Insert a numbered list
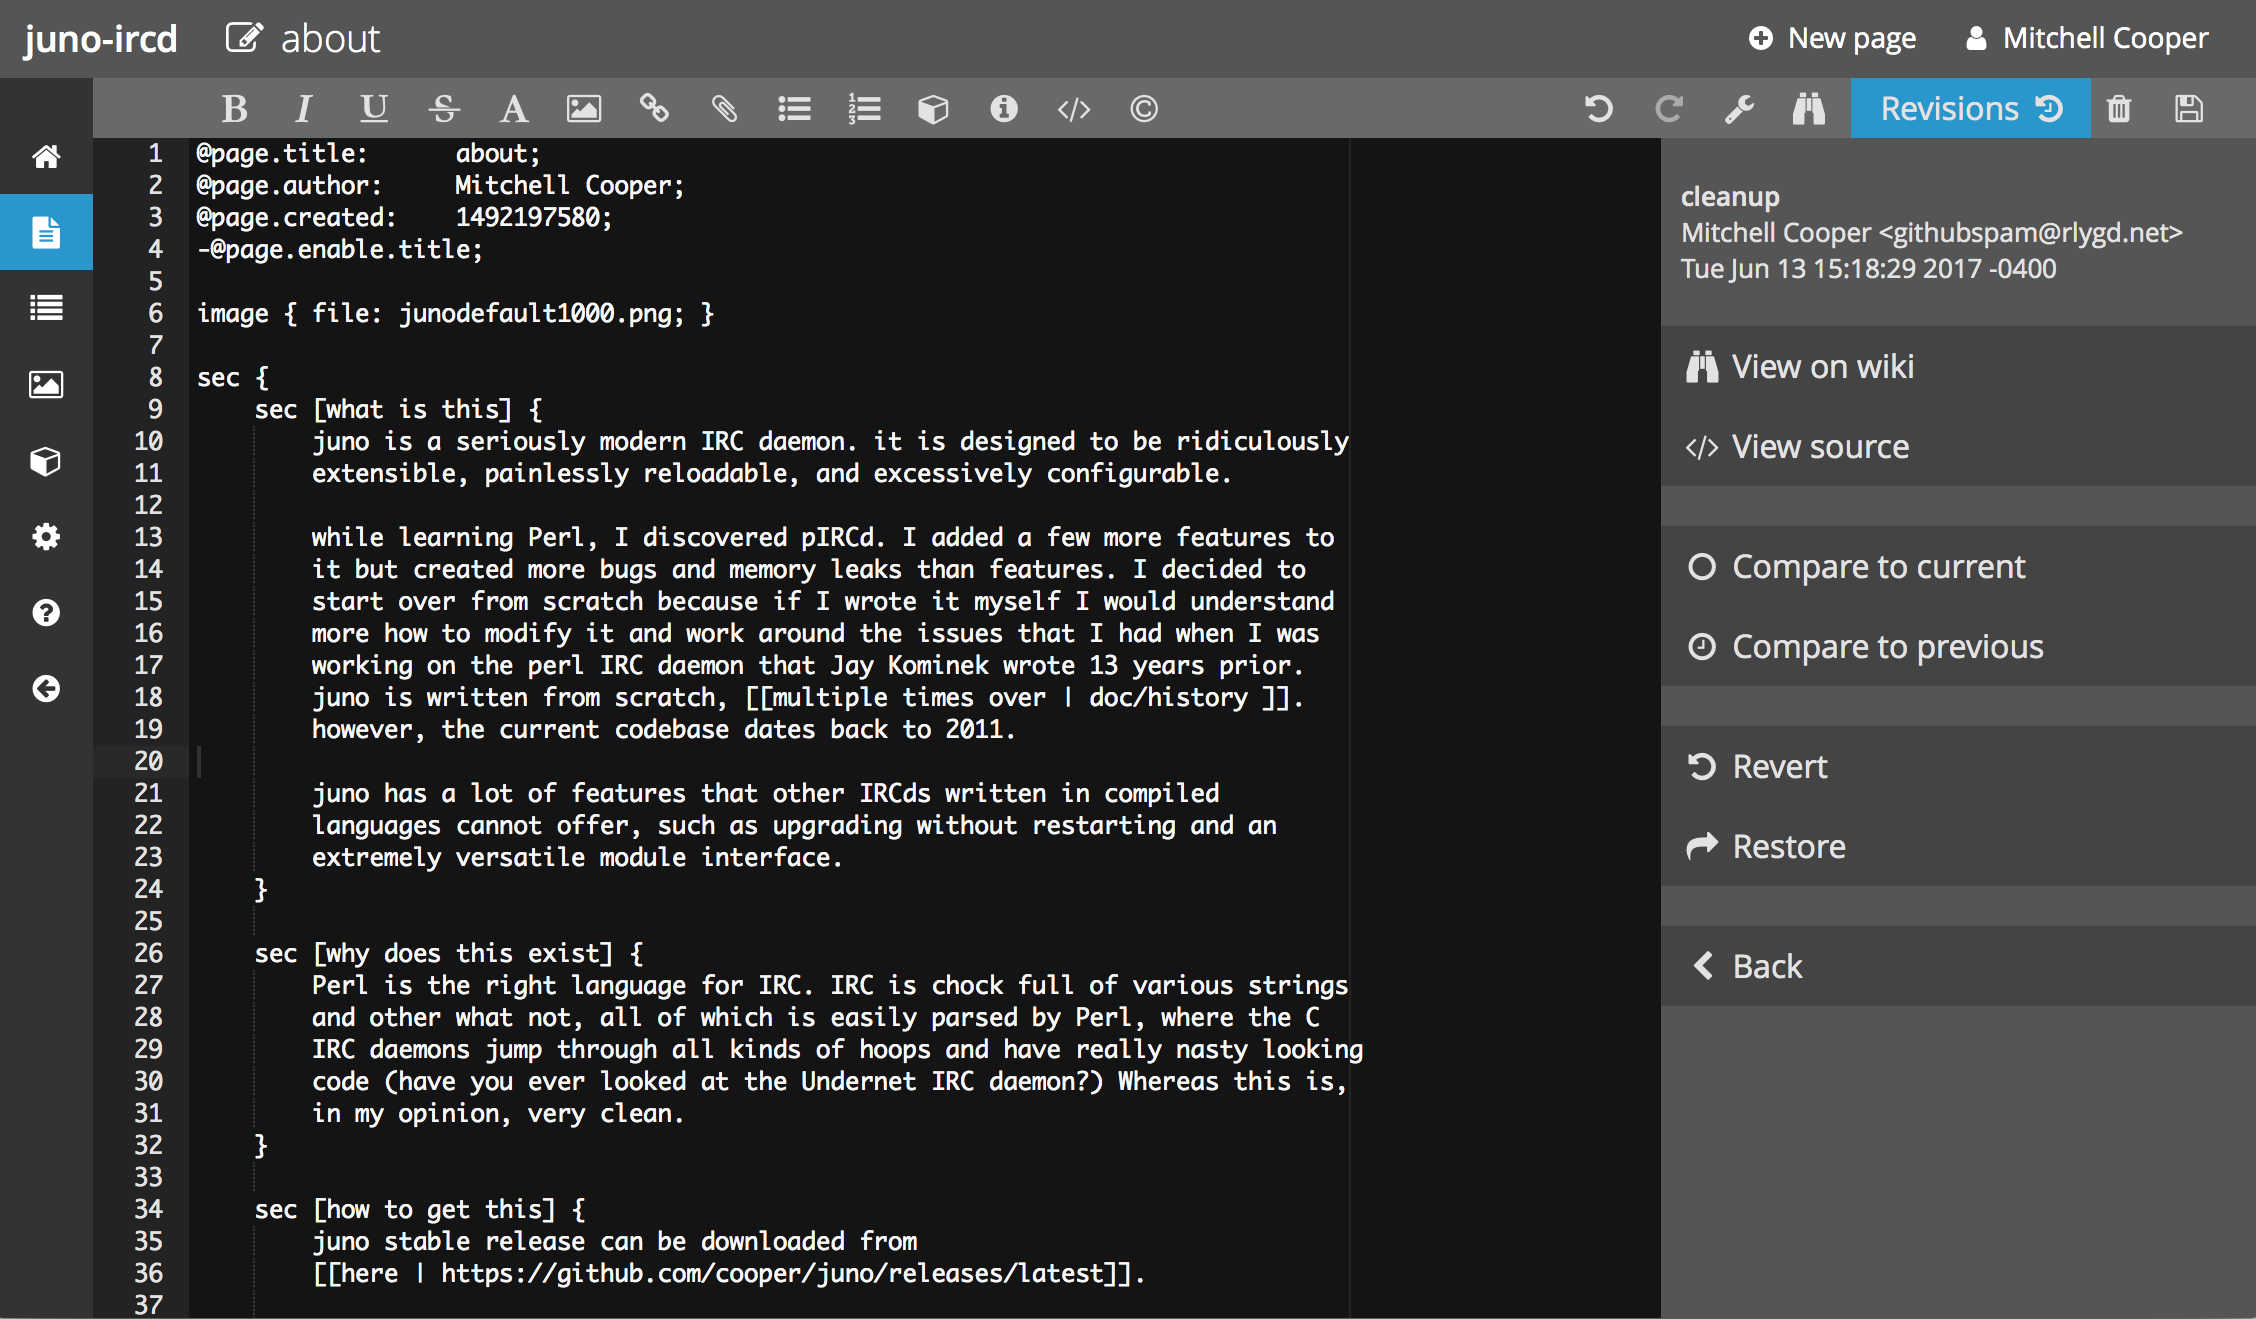The image size is (2256, 1319). point(864,108)
